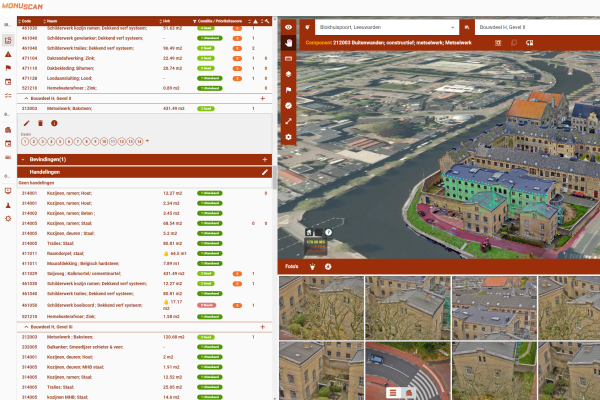The height and width of the screenshot is (400, 600).
Task: Click the flashlight icon next to Foto's
Action: point(312,266)
